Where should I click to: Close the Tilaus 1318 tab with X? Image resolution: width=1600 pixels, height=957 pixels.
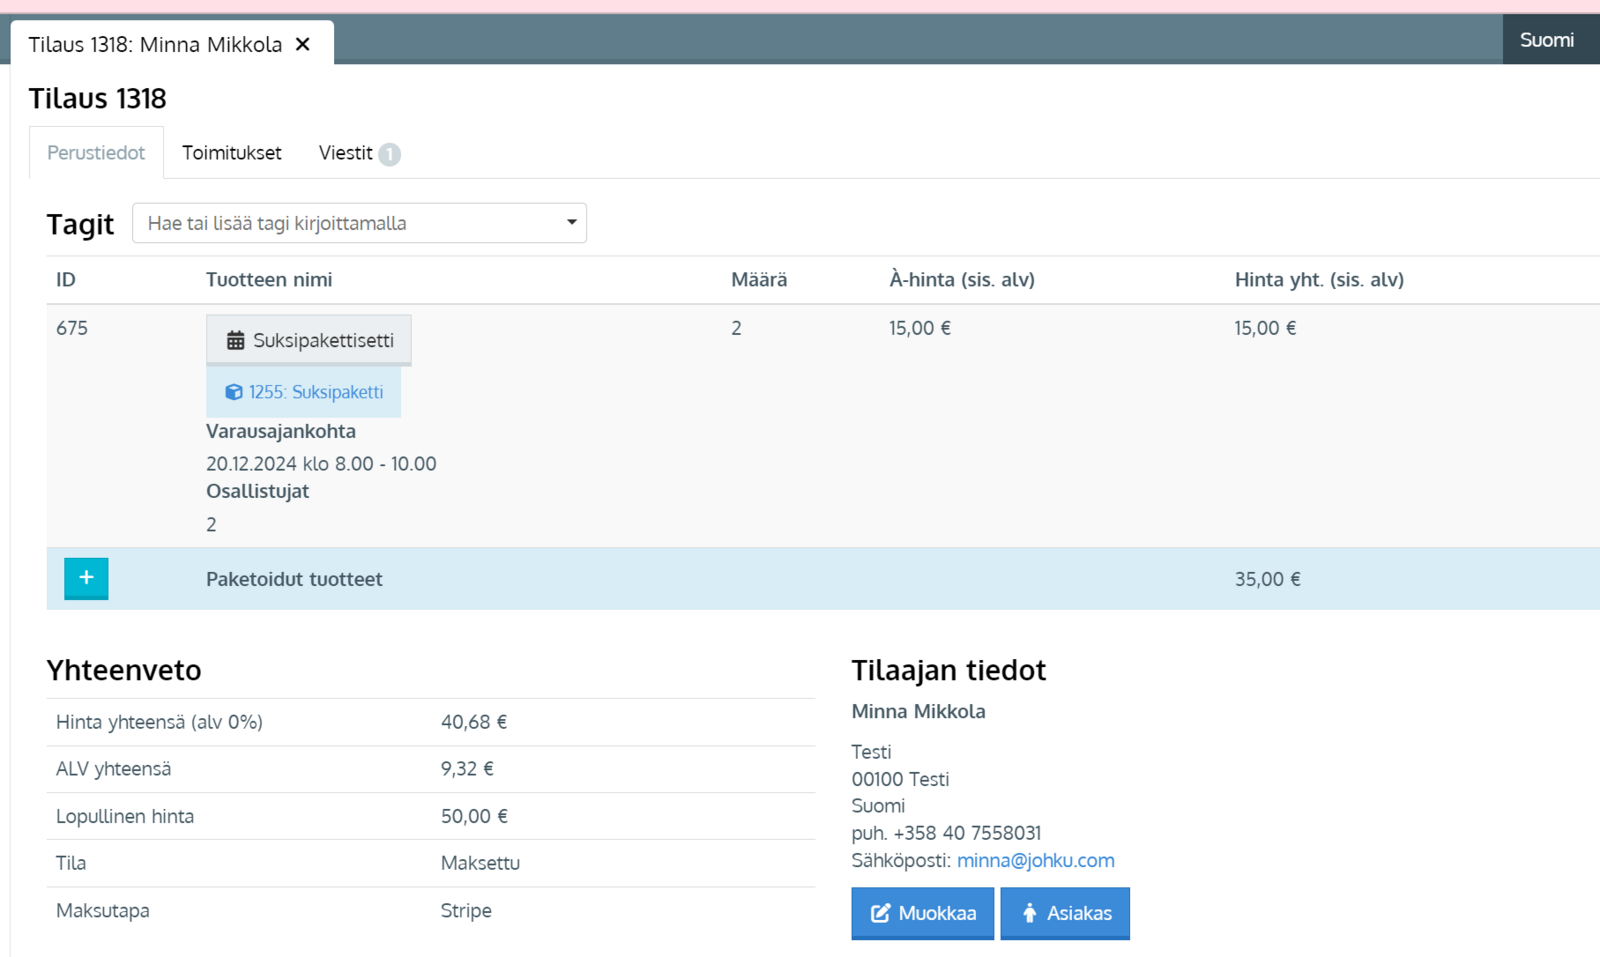click(x=303, y=44)
